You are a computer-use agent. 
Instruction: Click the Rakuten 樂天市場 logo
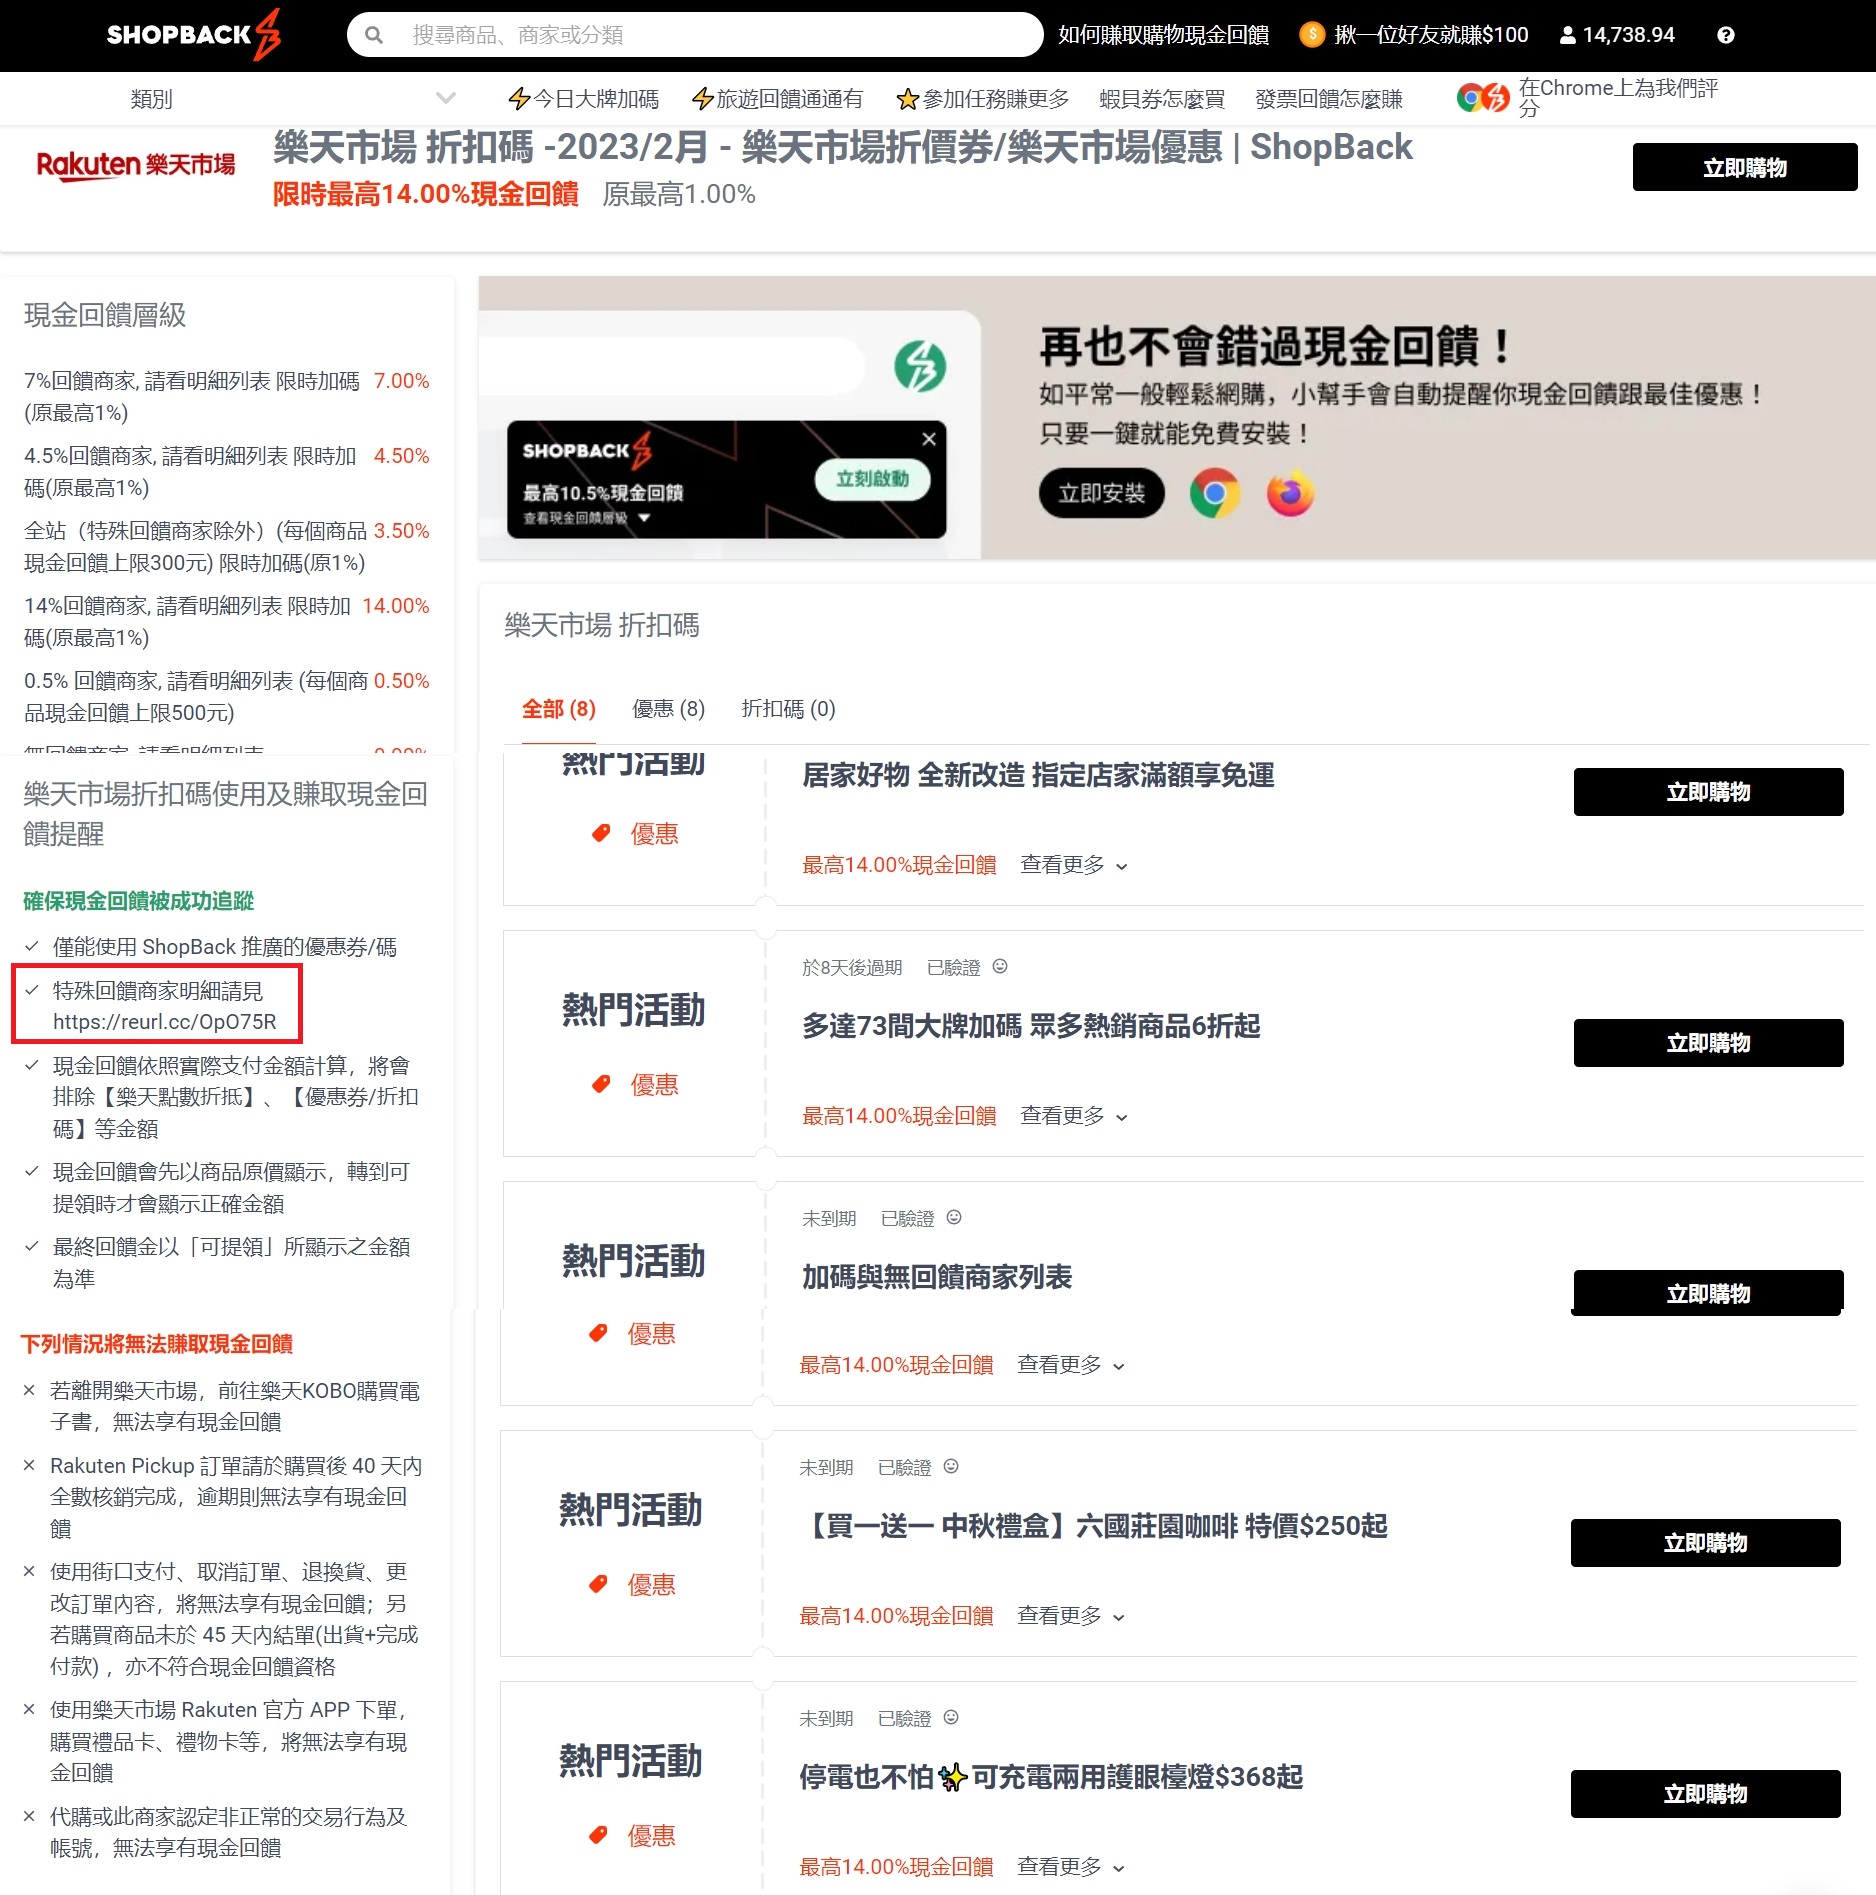[x=136, y=165]
